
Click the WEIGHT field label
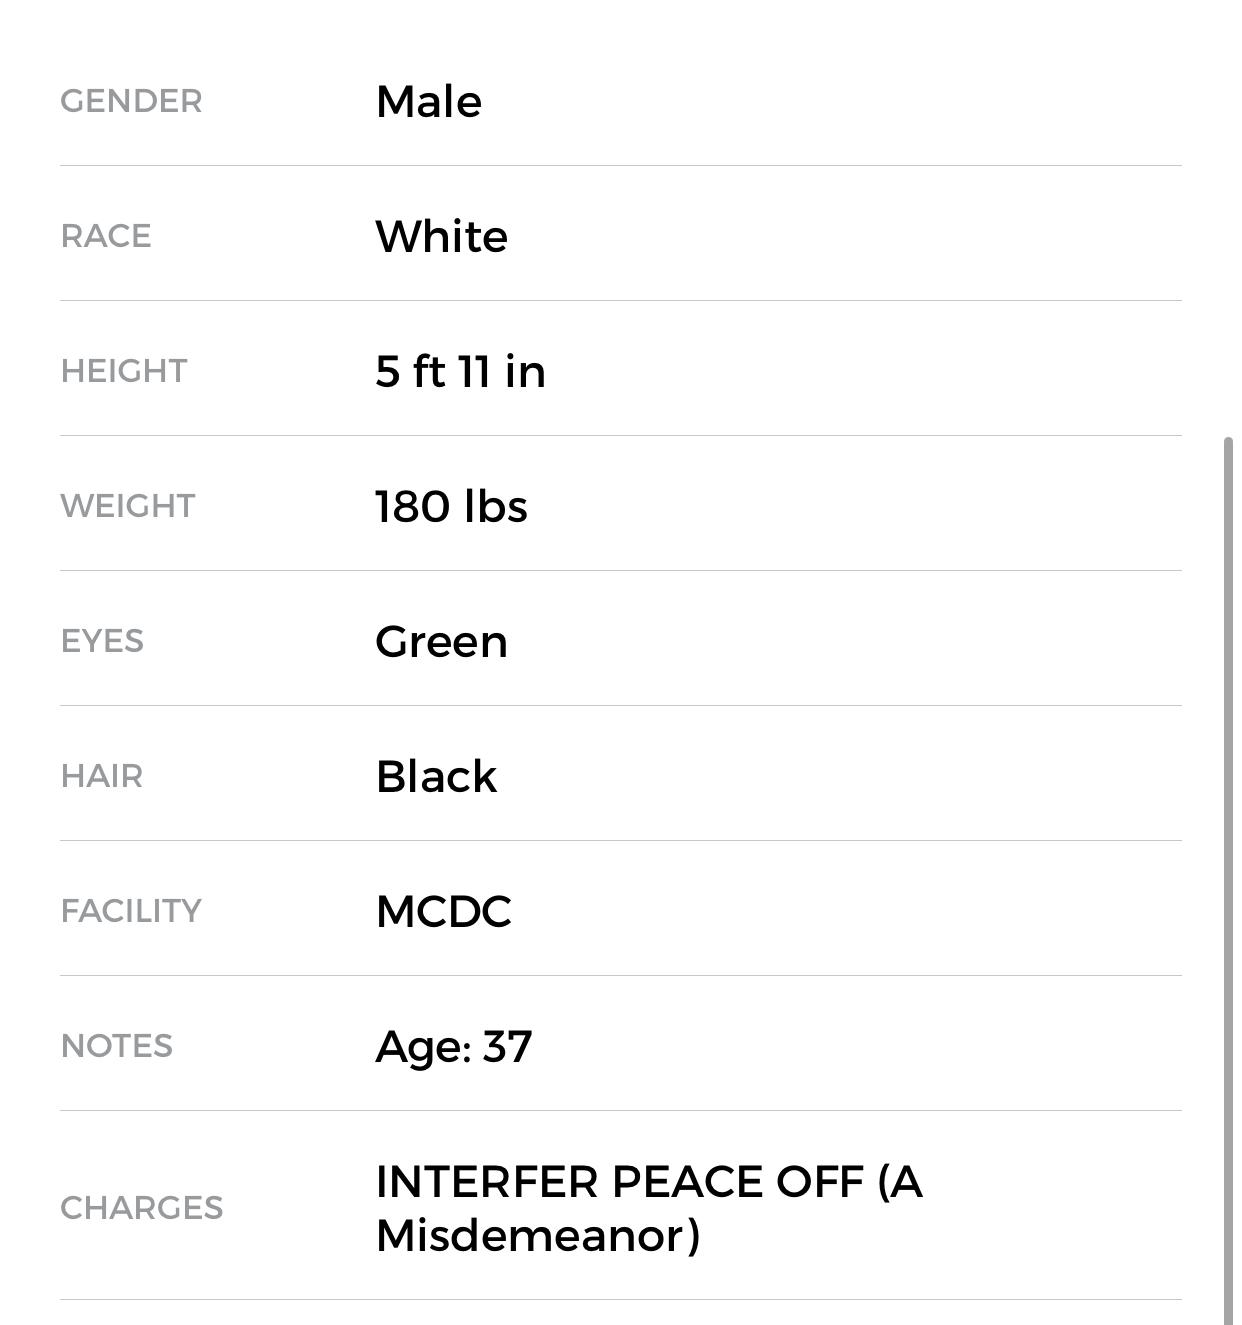click(128, 506)
